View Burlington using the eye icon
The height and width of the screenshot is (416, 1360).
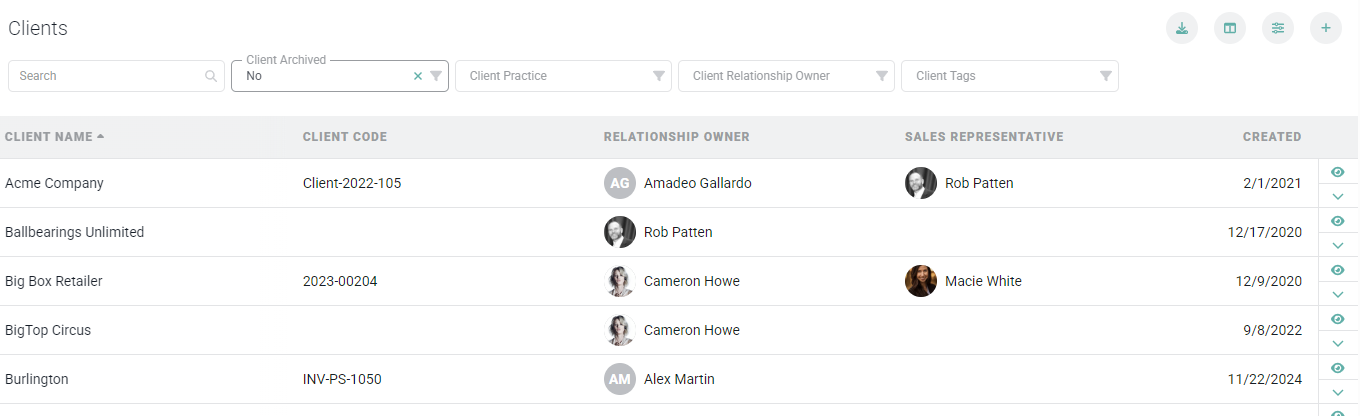tap(1338, 368)
